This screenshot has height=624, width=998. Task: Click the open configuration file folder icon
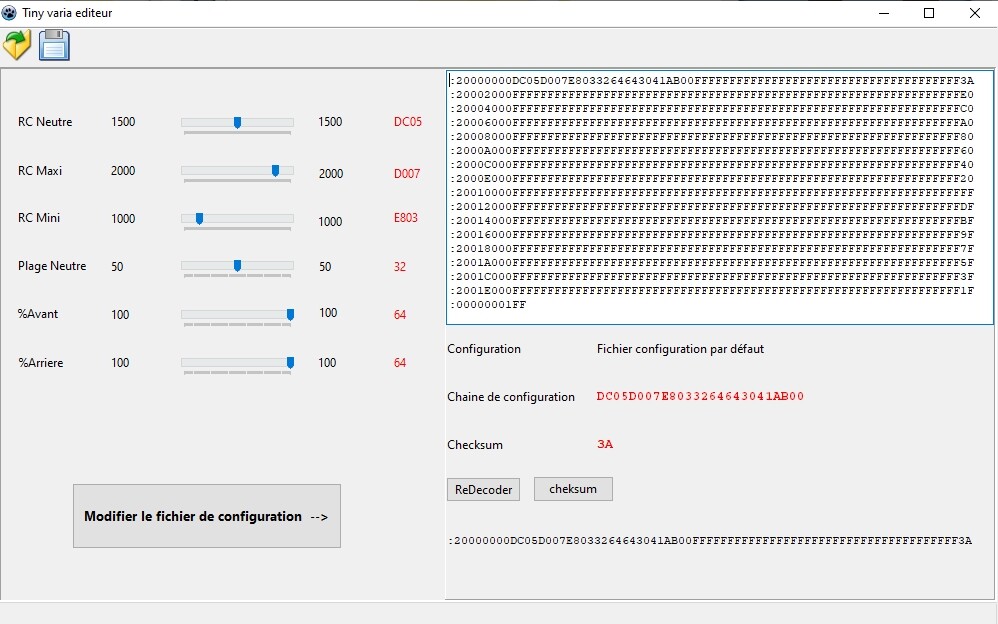pos(17,45)
